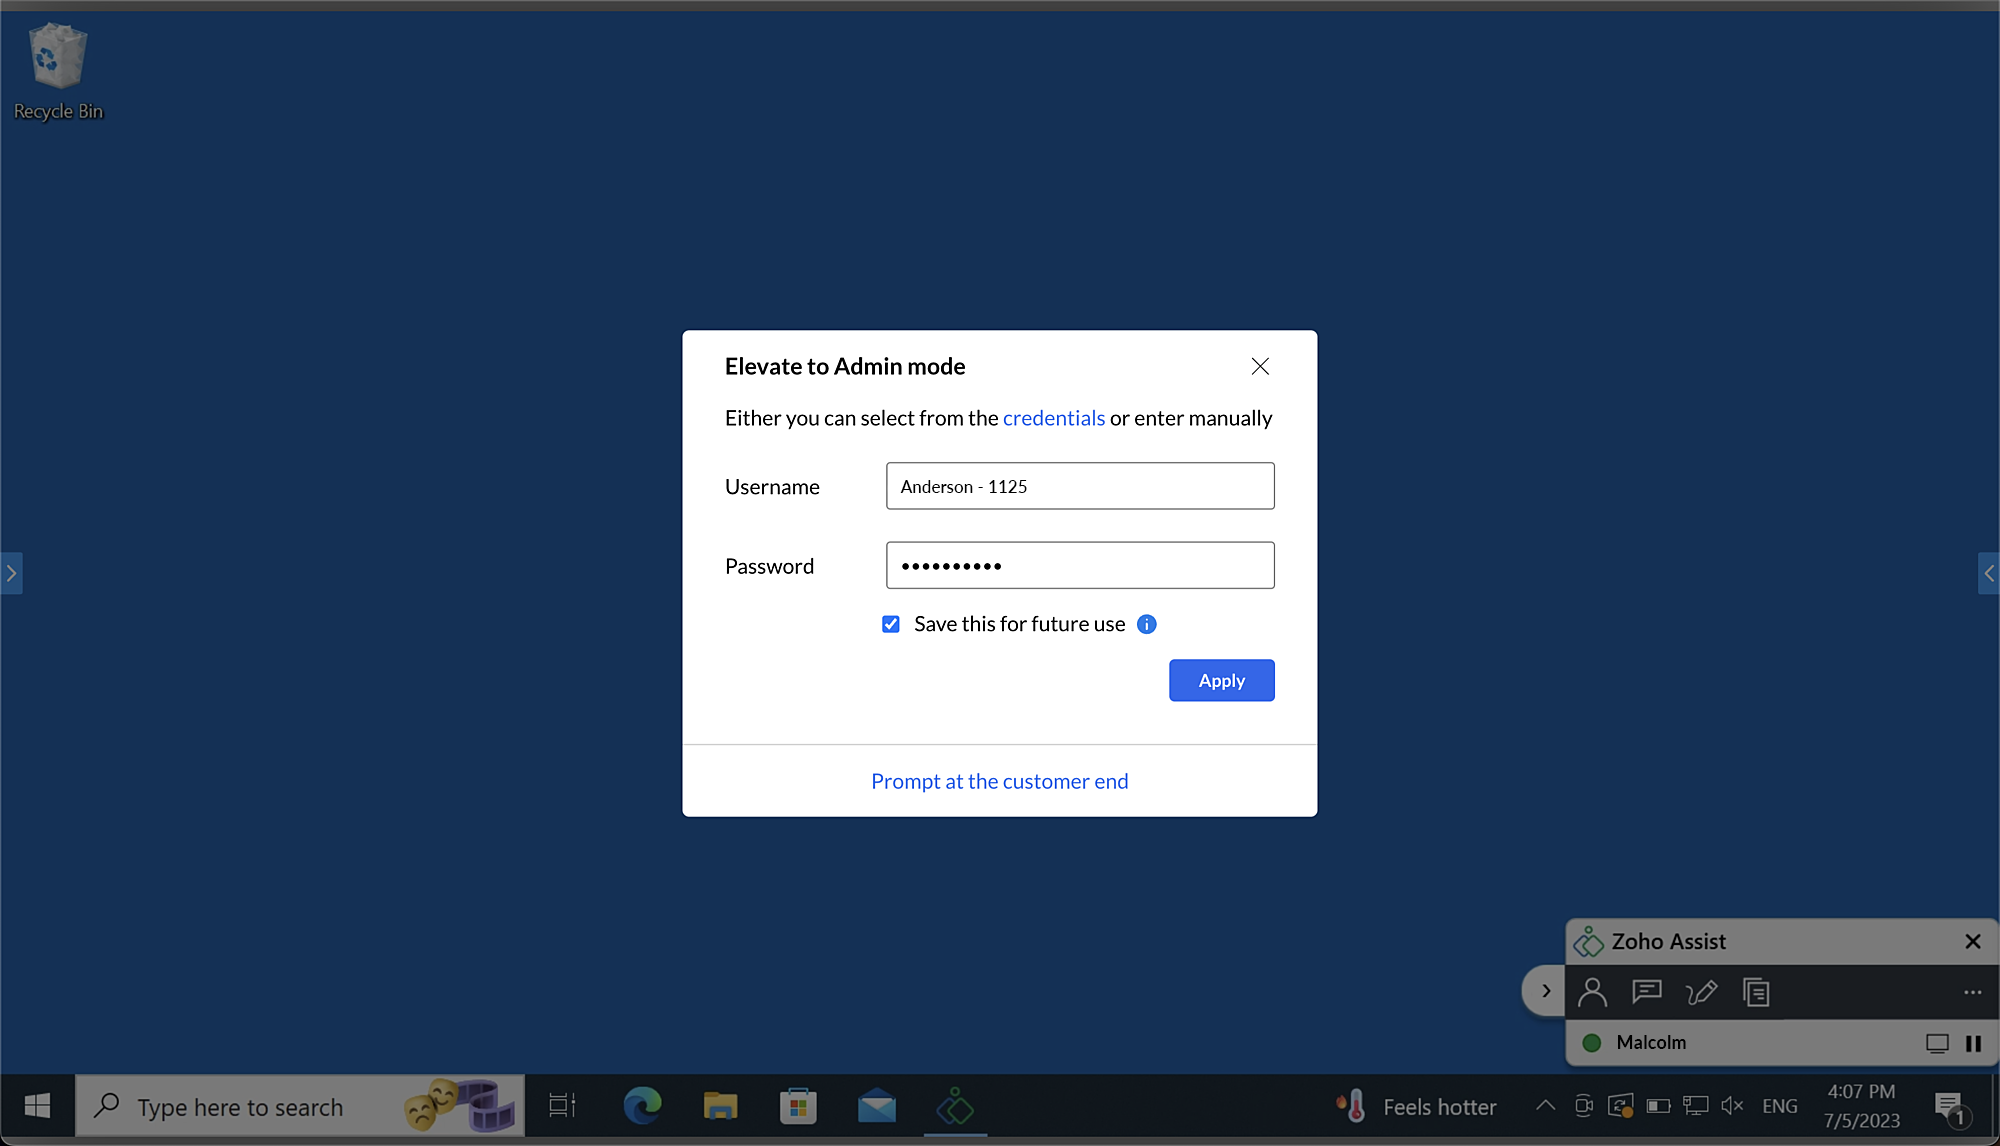Expand the left edge panel arrow
Image resolution: width=2000 pixels, height=1146 pixels.
click(11, 573)
